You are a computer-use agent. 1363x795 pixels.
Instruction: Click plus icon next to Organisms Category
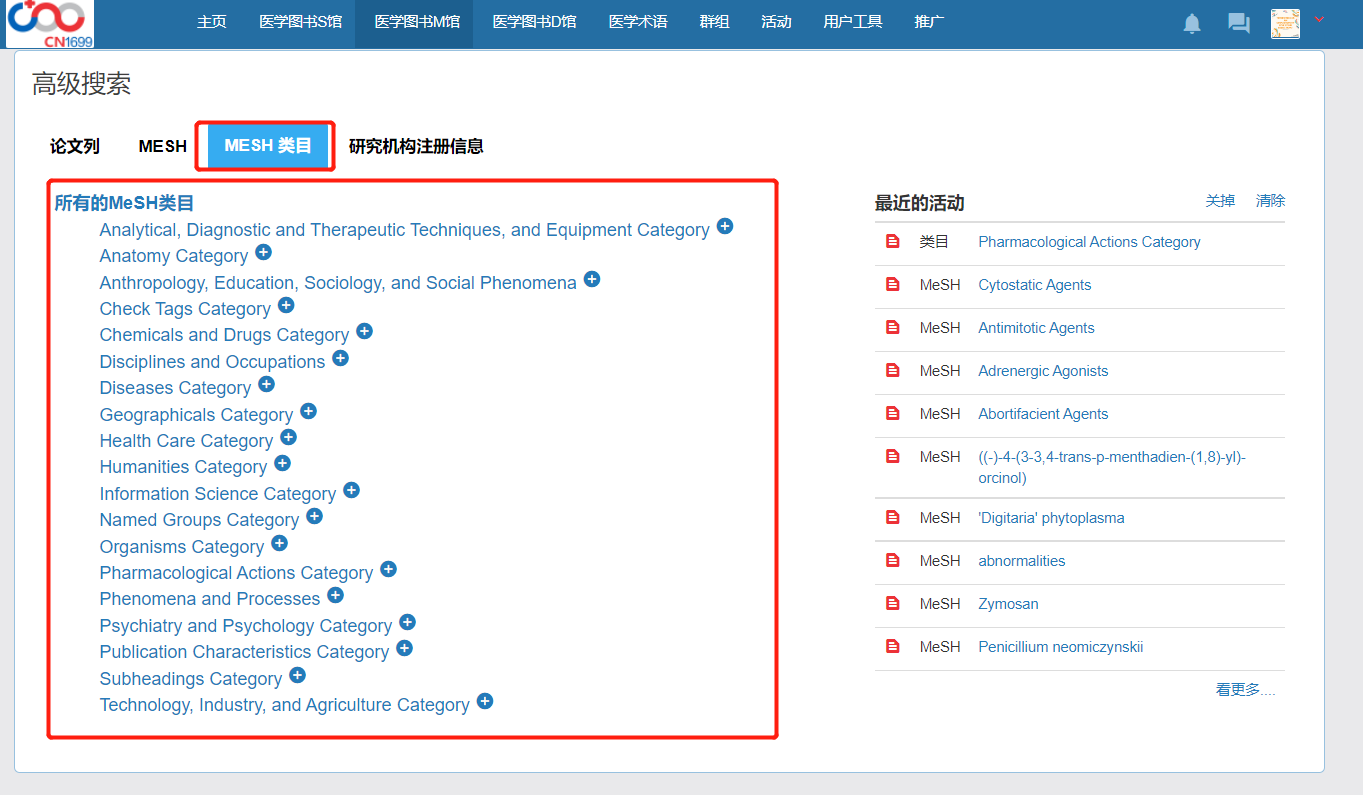click(279, 544)
